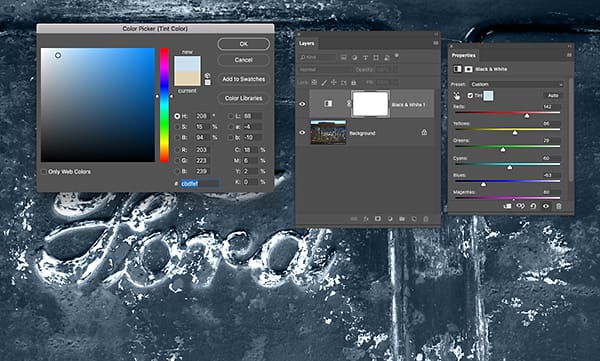600x361 pixels.
Task: Open the Properties panel flyout menu
Action: click(x=569, y=55)
